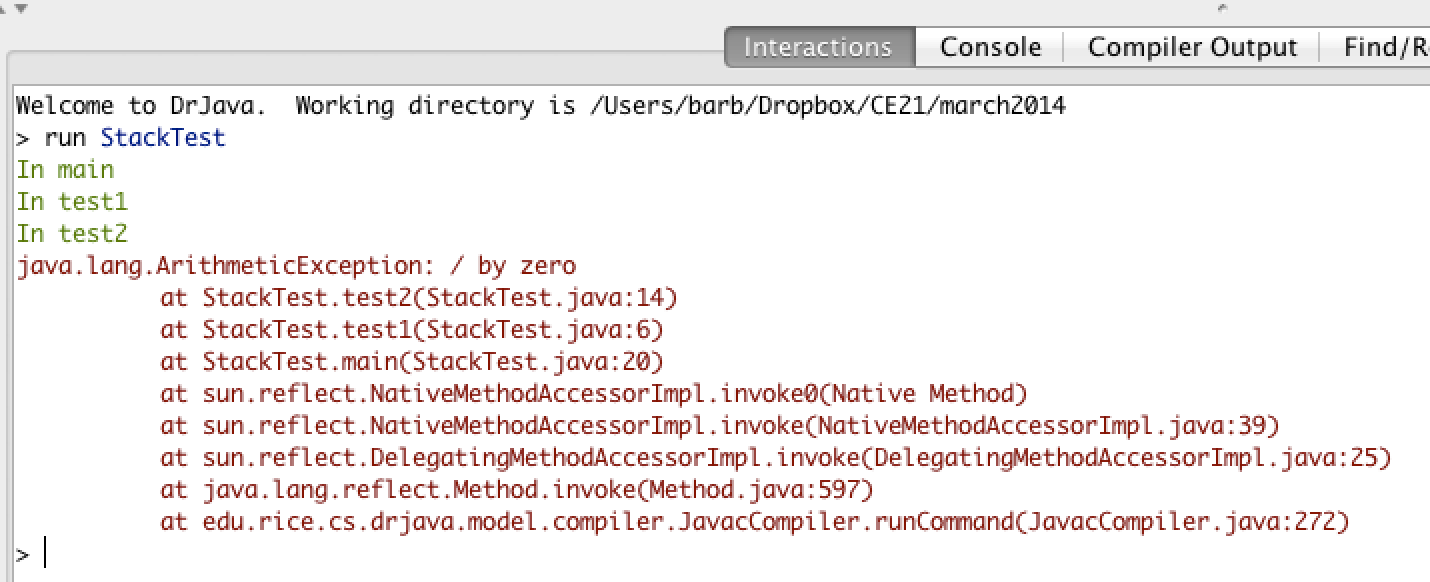Click the 'In test1' output line
The width and height of the screenshot is (1430, 582).
click(72, 202)
